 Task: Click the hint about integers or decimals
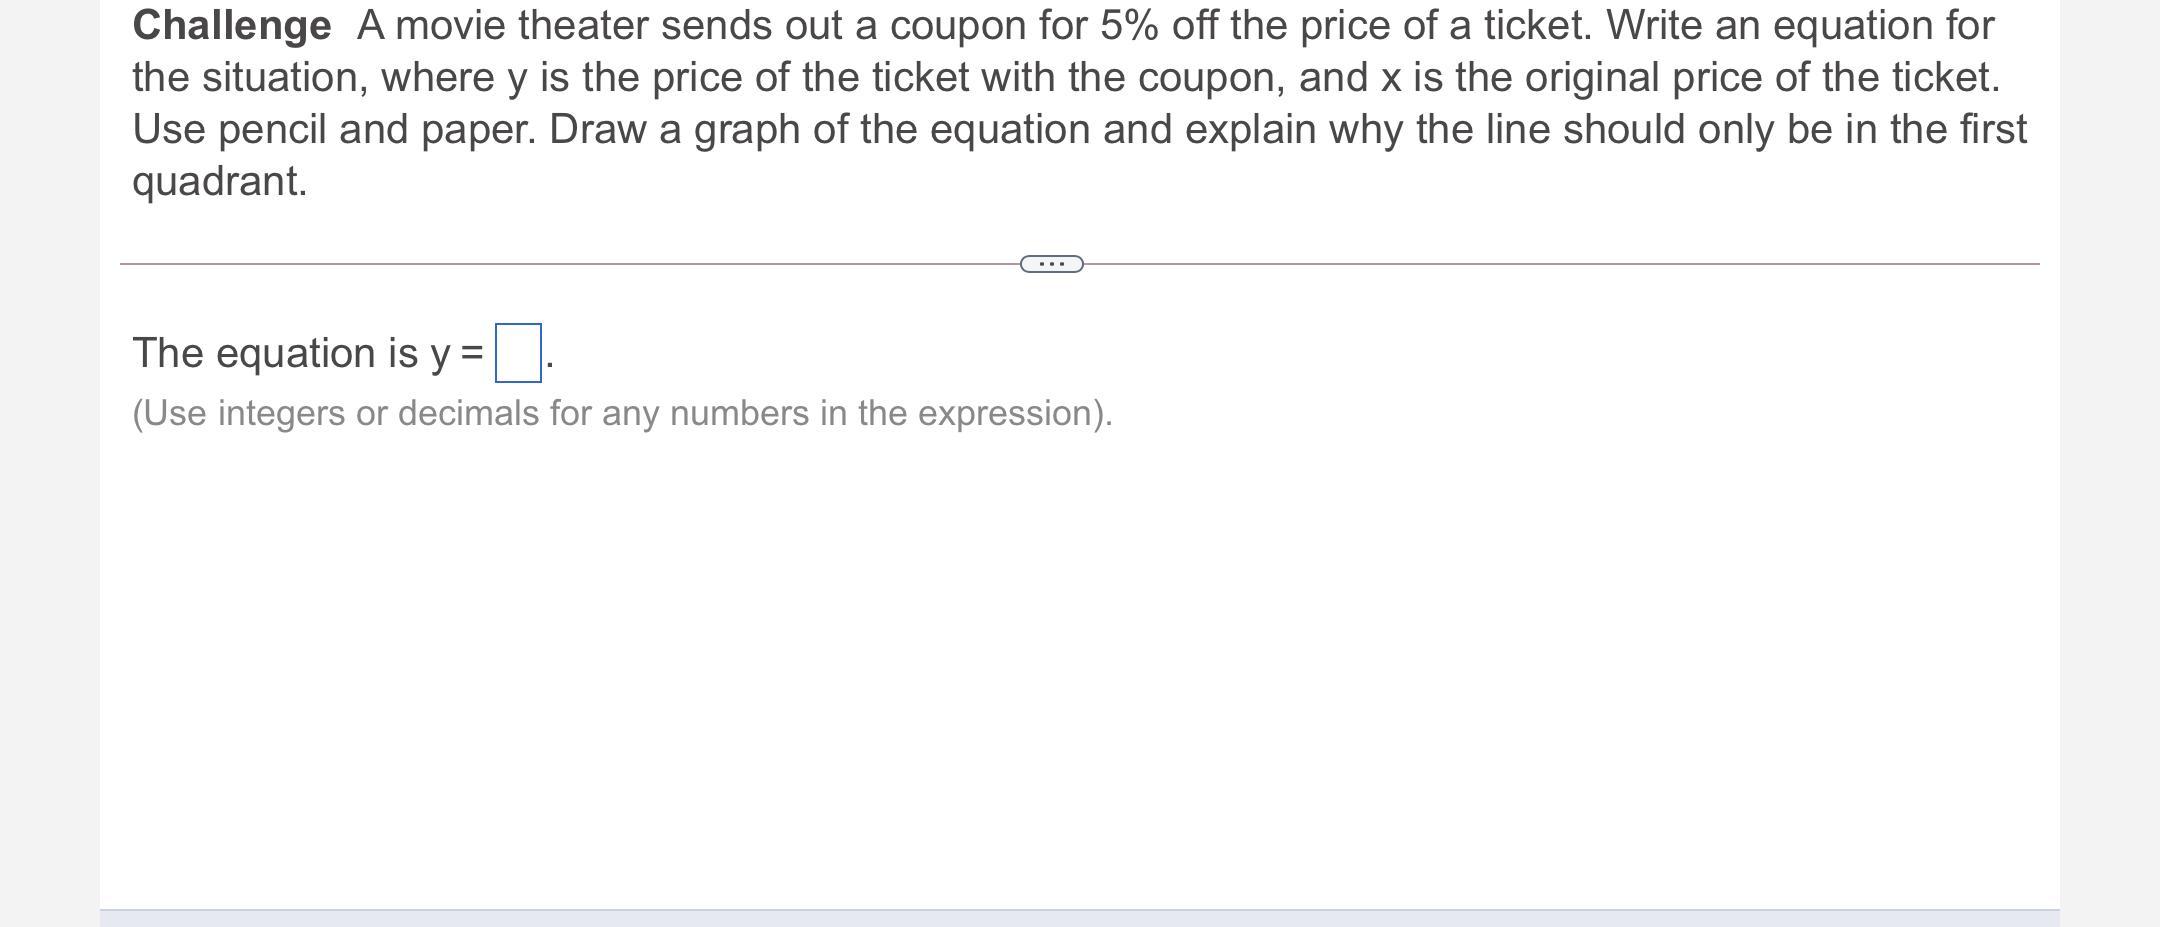pos(622,413)
